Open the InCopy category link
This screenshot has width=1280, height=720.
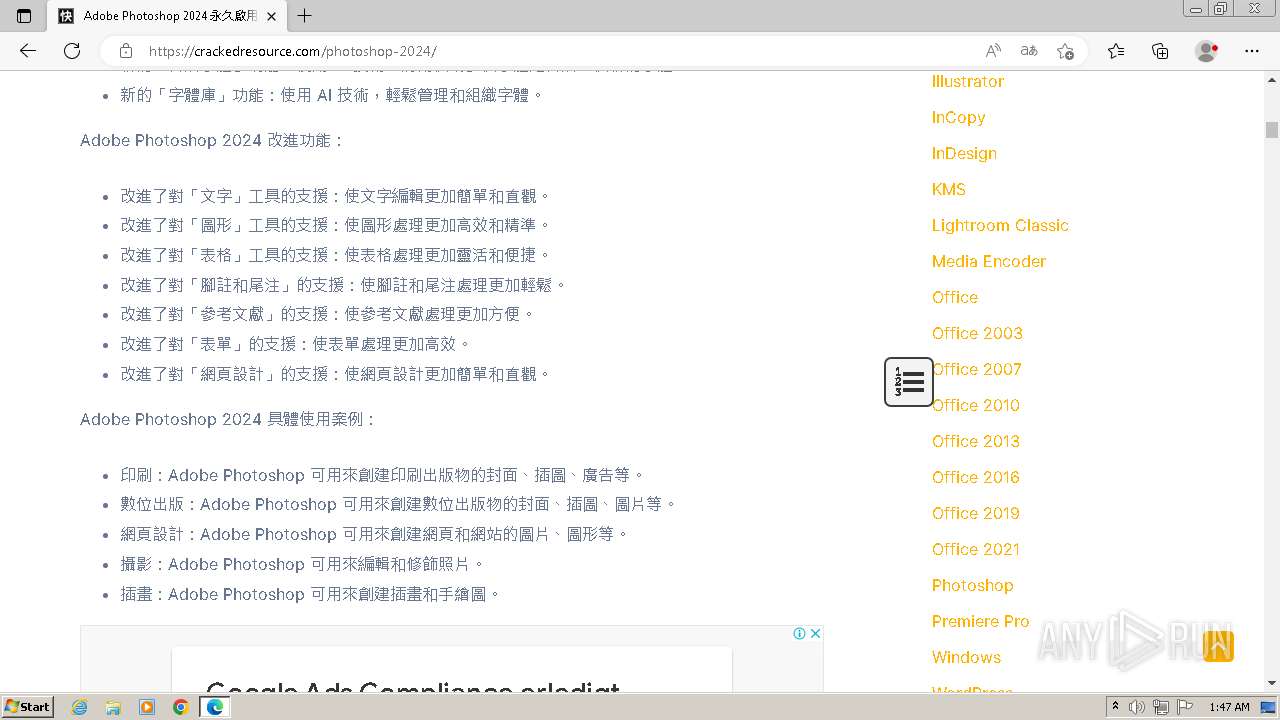coord(959,117)
